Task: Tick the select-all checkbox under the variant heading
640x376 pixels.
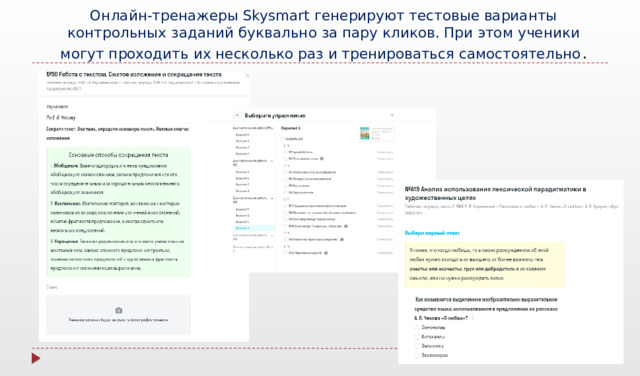Action: click(283, 139)
